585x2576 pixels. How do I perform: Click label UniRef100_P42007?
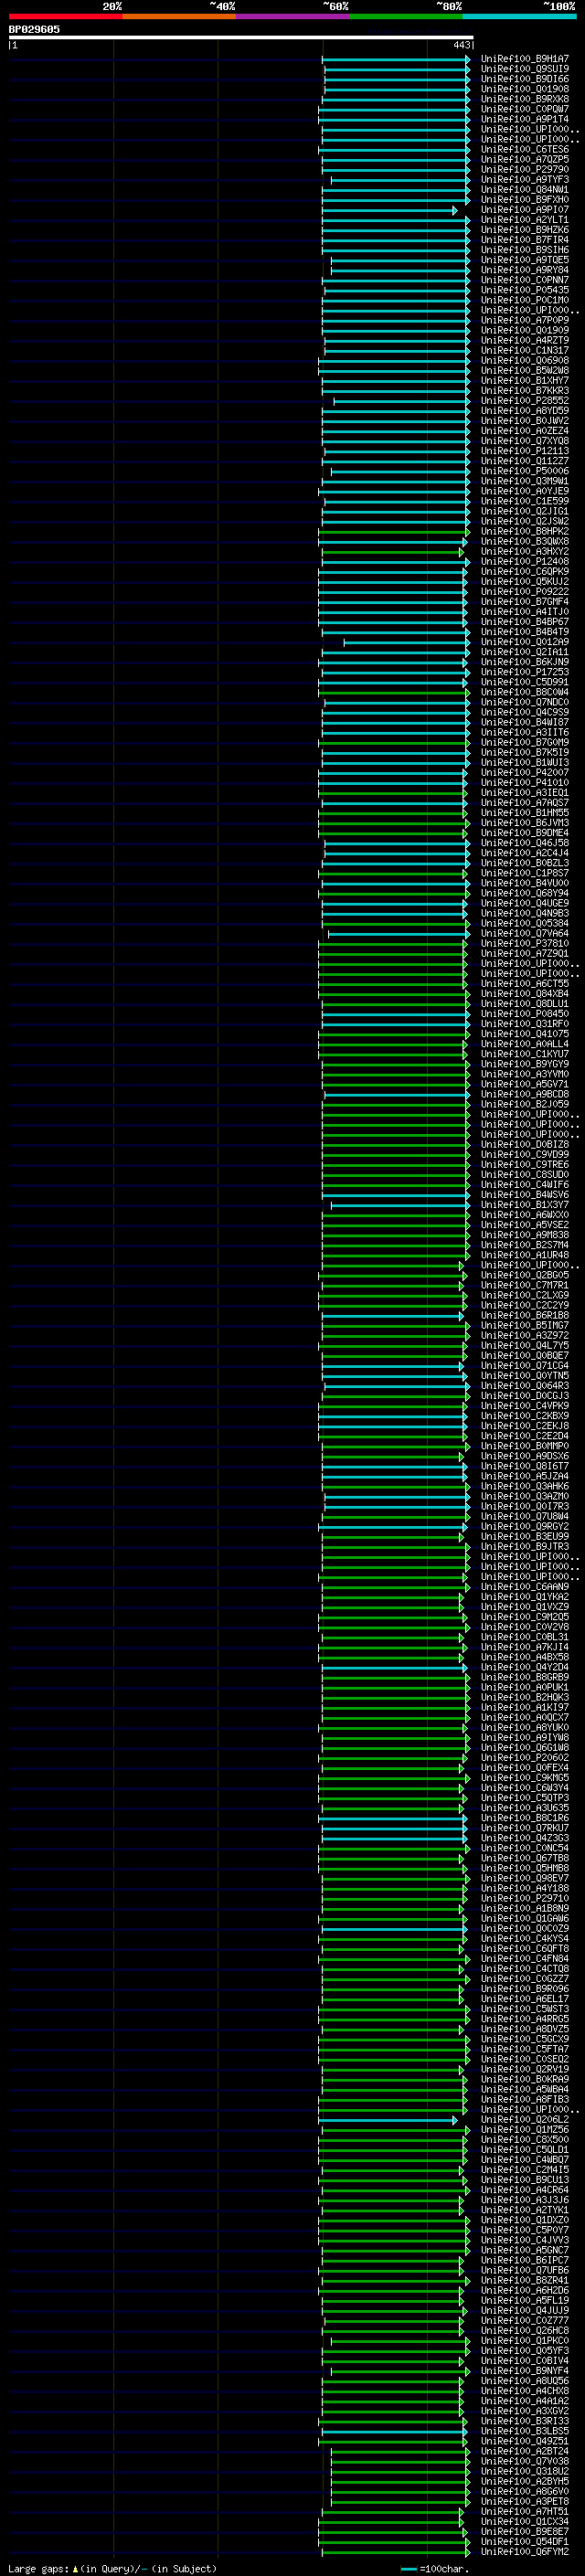(x=525, y=773)
